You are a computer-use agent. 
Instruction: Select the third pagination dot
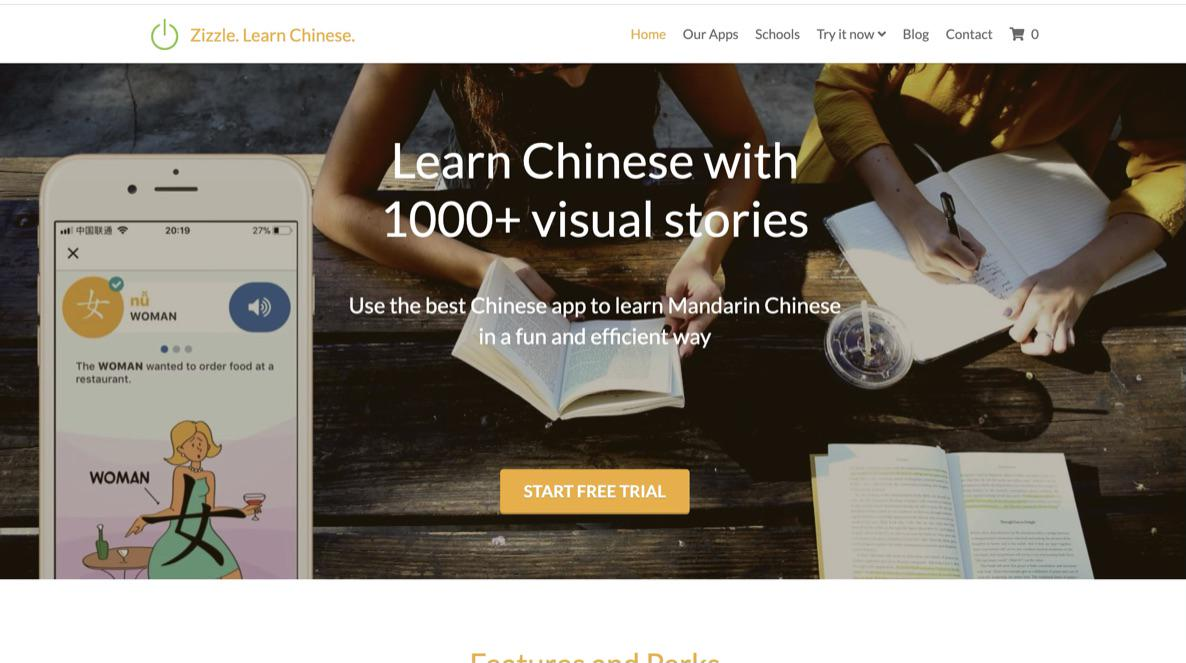(188, 349)
